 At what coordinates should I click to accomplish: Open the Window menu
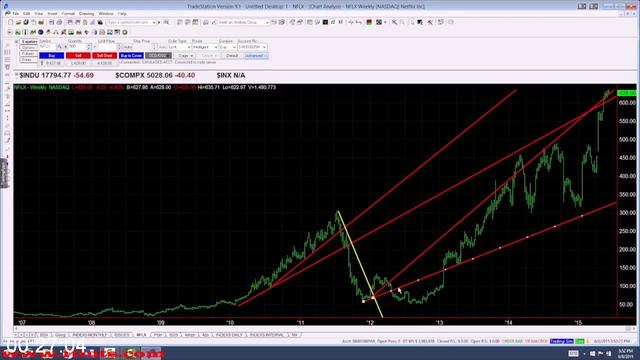pos(106,13)
